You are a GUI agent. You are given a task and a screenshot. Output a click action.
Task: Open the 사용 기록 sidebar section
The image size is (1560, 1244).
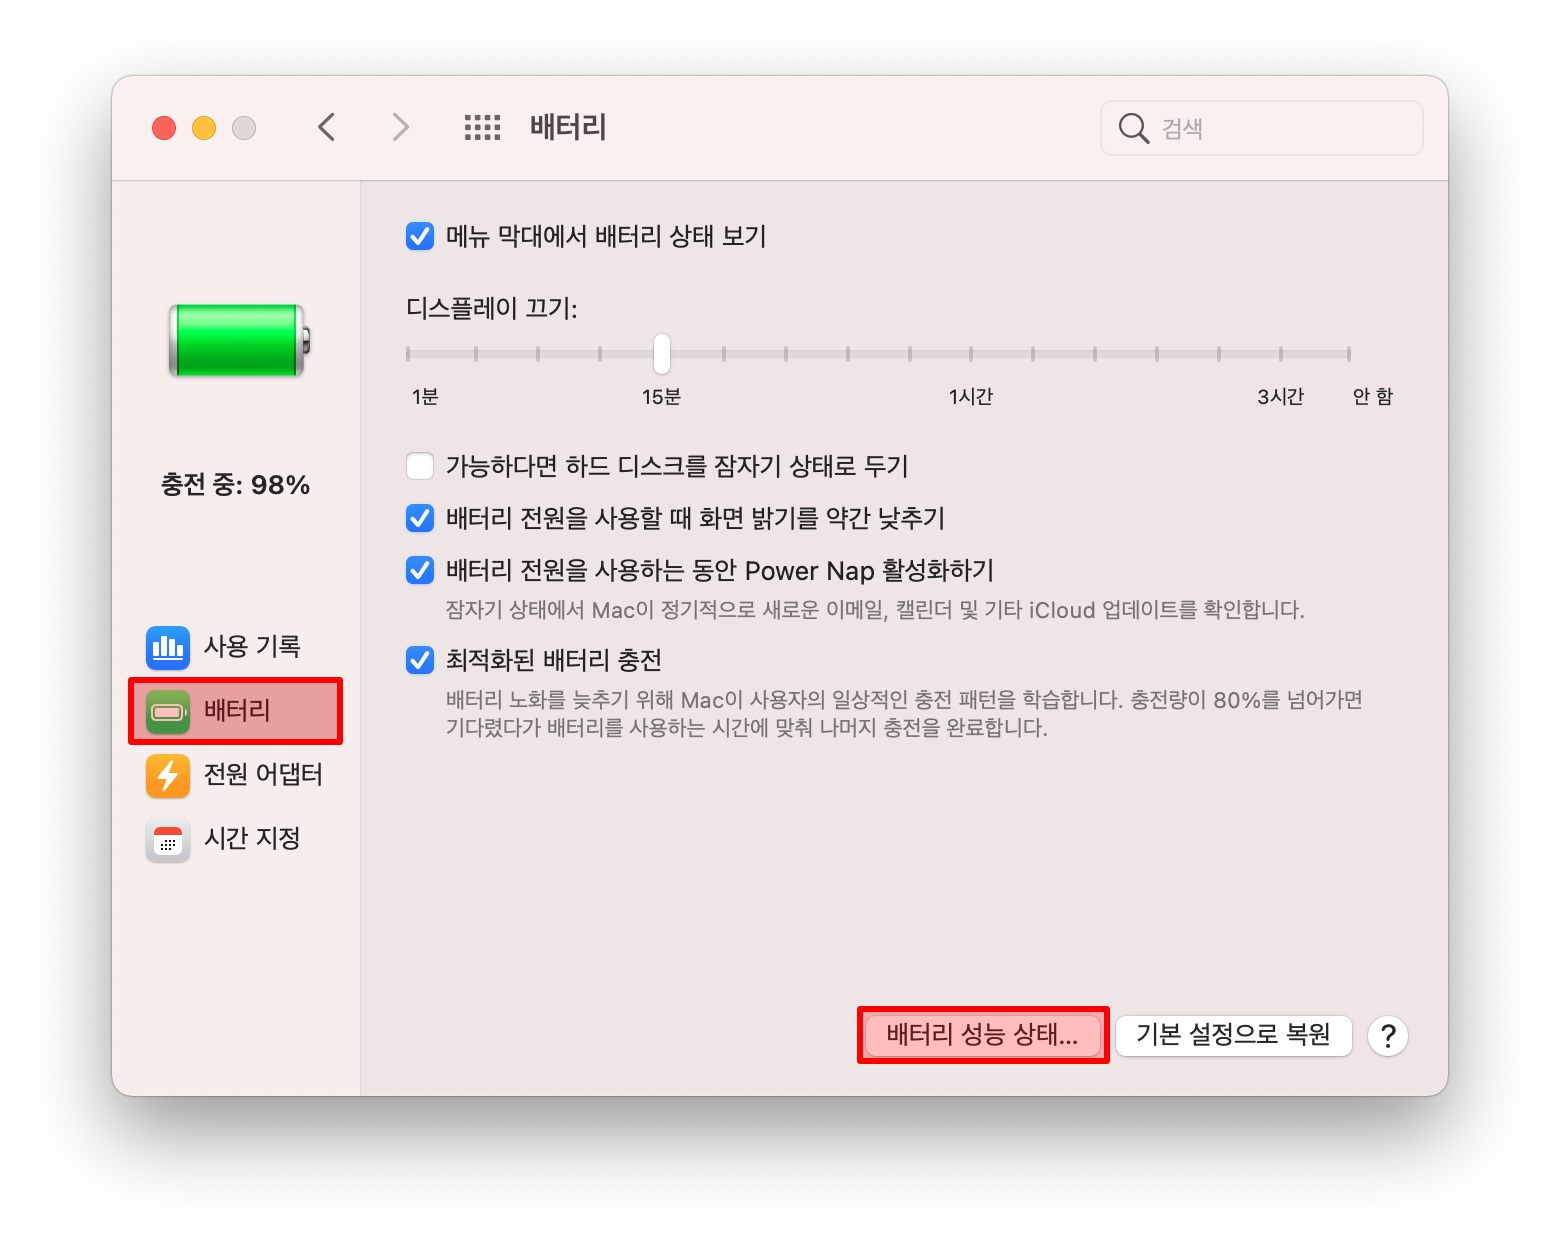[236, 647]
